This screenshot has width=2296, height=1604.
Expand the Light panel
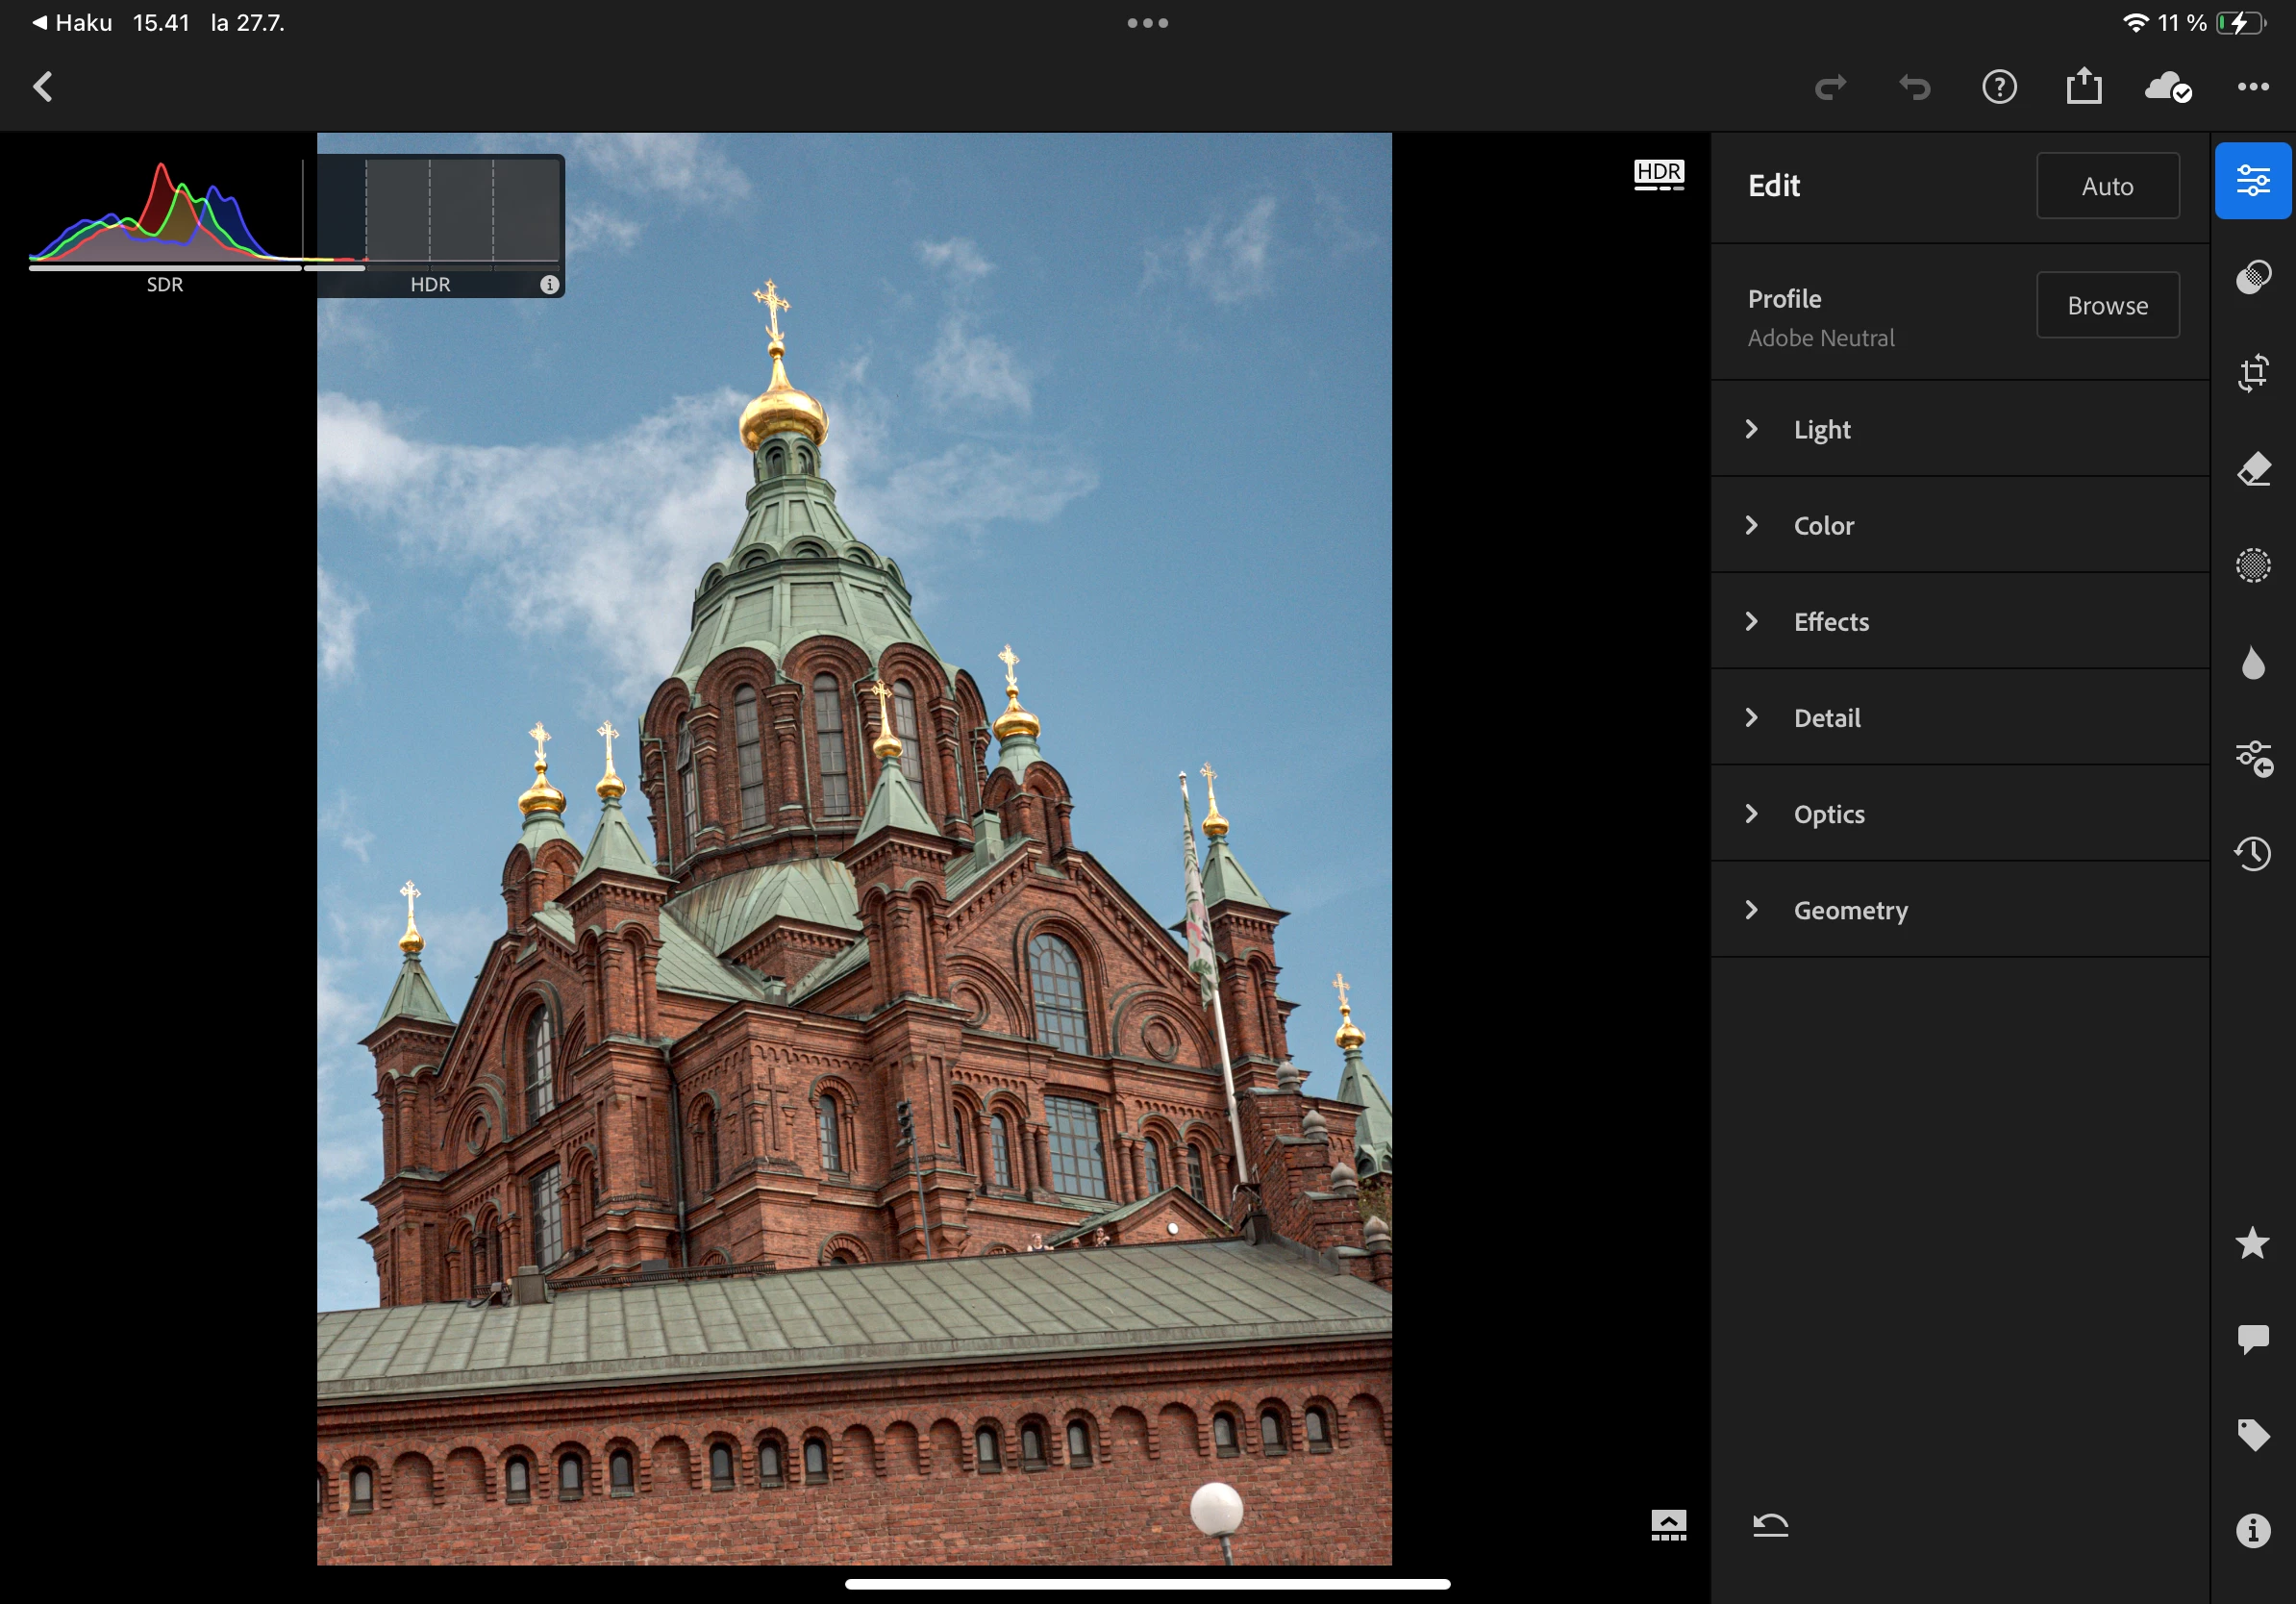click(x=1822, y=429)
